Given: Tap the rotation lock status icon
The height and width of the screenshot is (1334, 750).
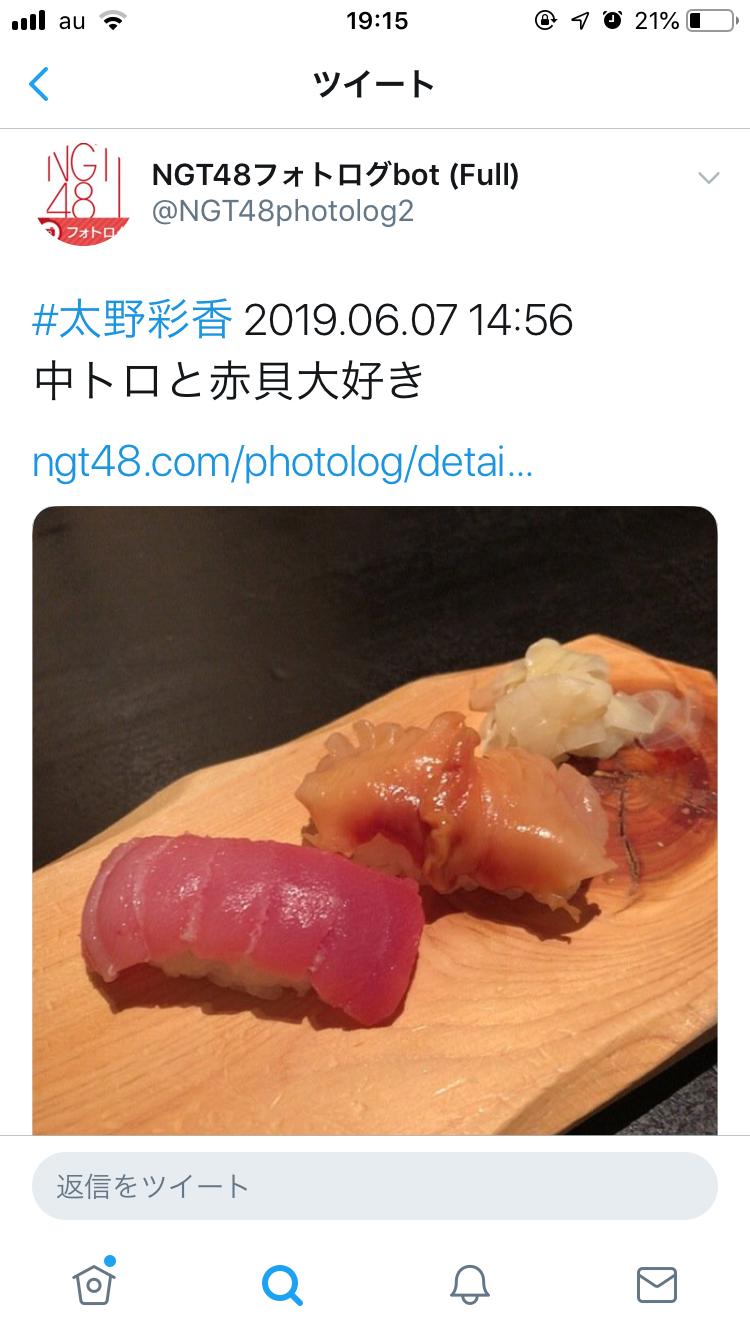Looking at the screenshot, I should [546, 21].
